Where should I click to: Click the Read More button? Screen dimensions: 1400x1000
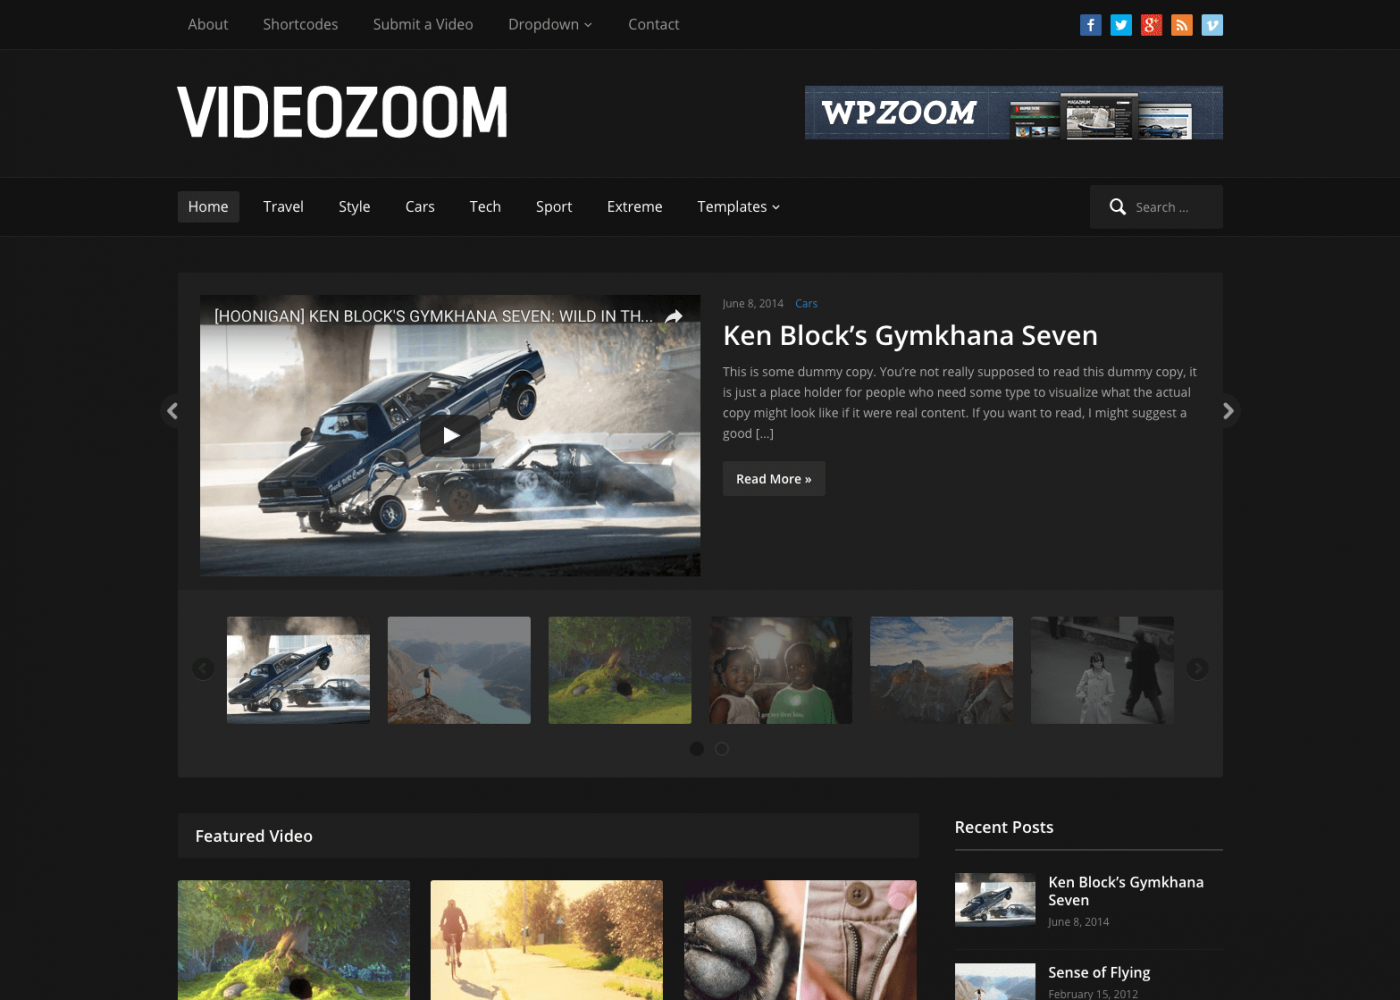(773, 478)
